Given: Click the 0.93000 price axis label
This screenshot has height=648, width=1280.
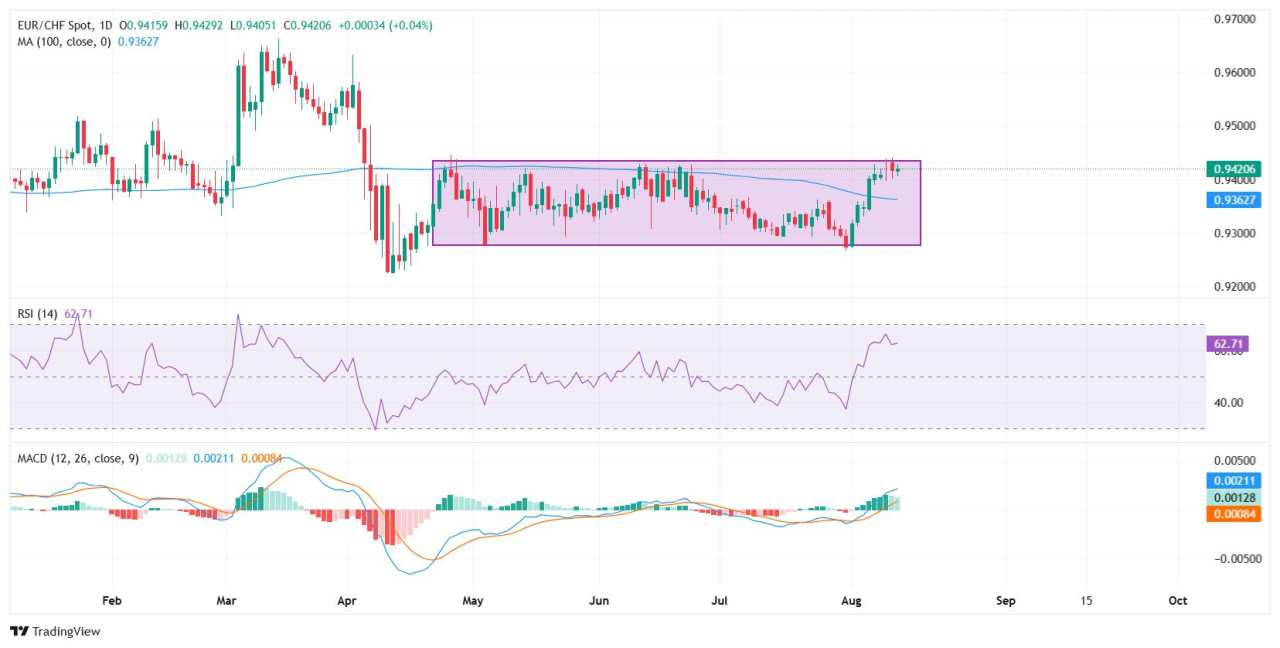Looking at the screenshot, I should 1235,233.
